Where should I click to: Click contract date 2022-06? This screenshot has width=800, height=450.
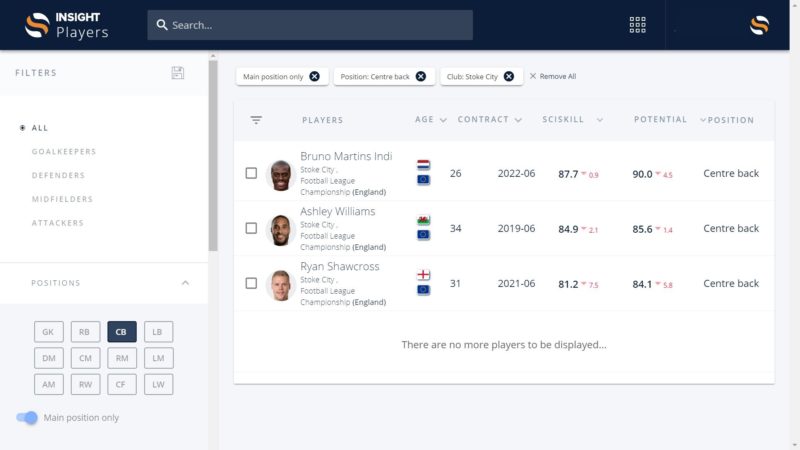tap(516, 173)
